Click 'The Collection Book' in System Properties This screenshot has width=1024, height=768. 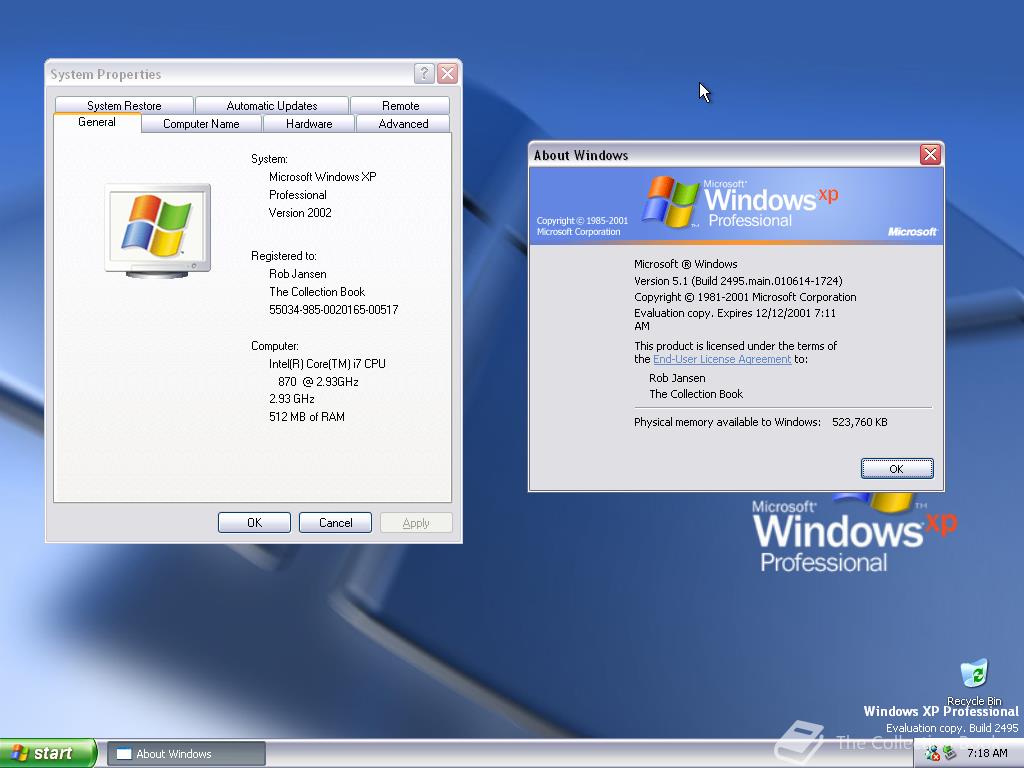coord(317,292)
